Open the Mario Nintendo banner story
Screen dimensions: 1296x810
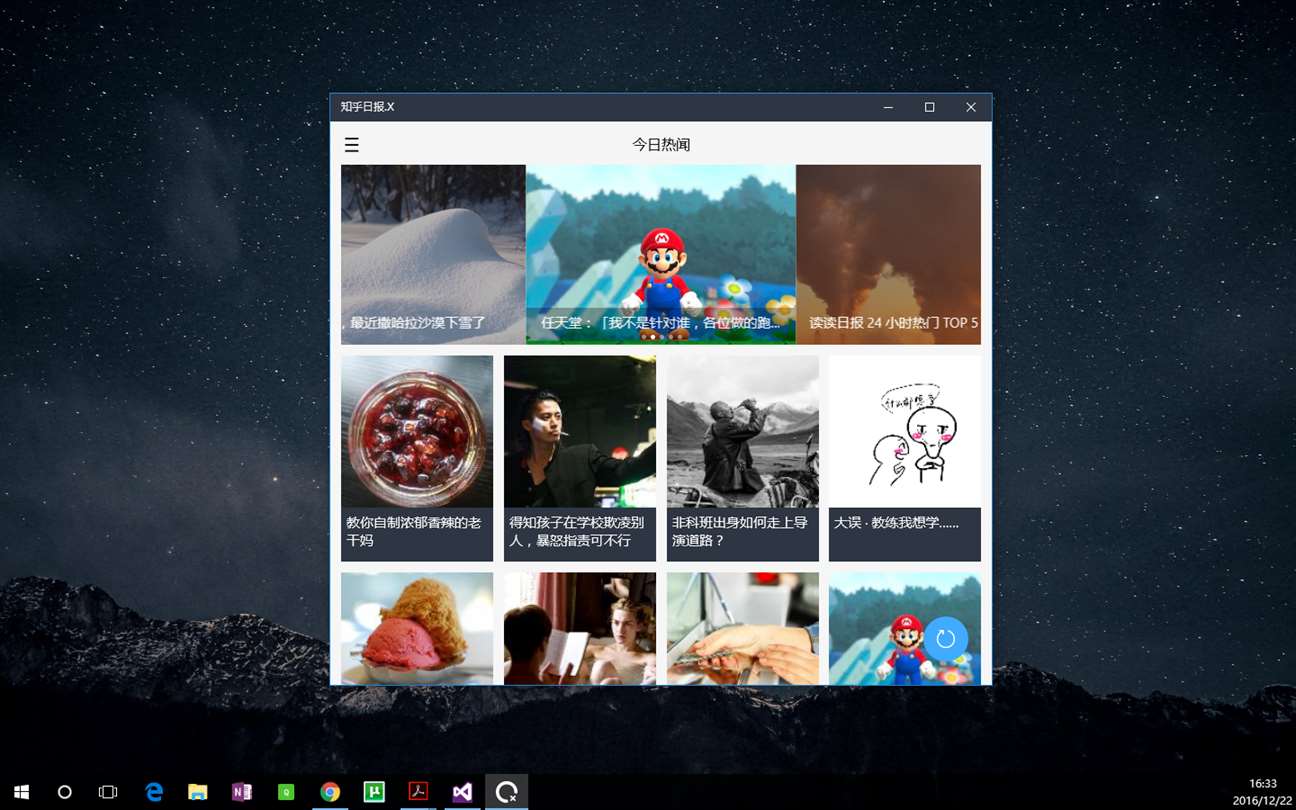pyautogui.click(x=661, y=254)
